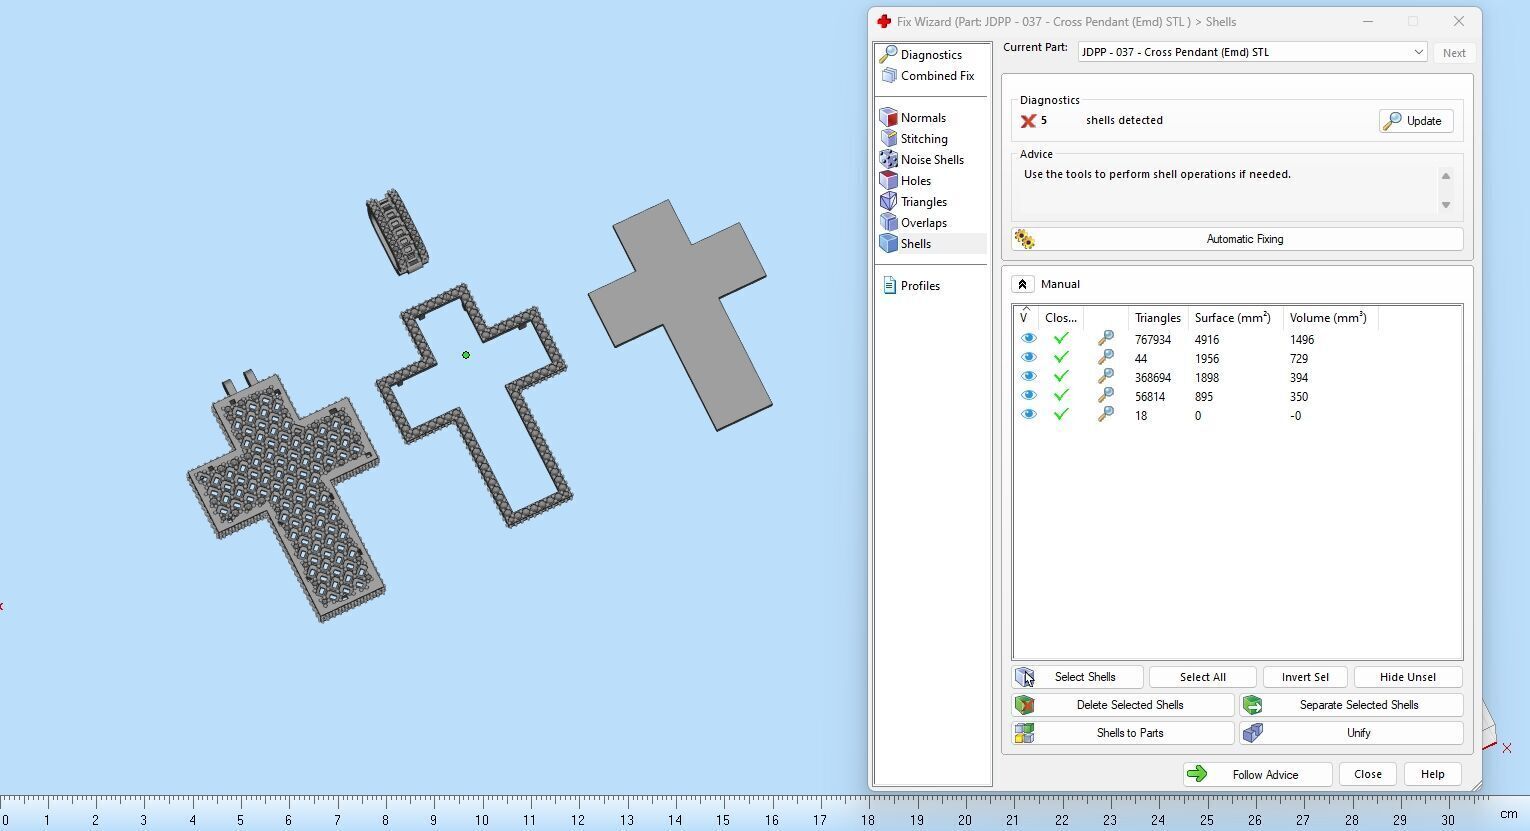Click the Select Shells button

point(1078,677)
